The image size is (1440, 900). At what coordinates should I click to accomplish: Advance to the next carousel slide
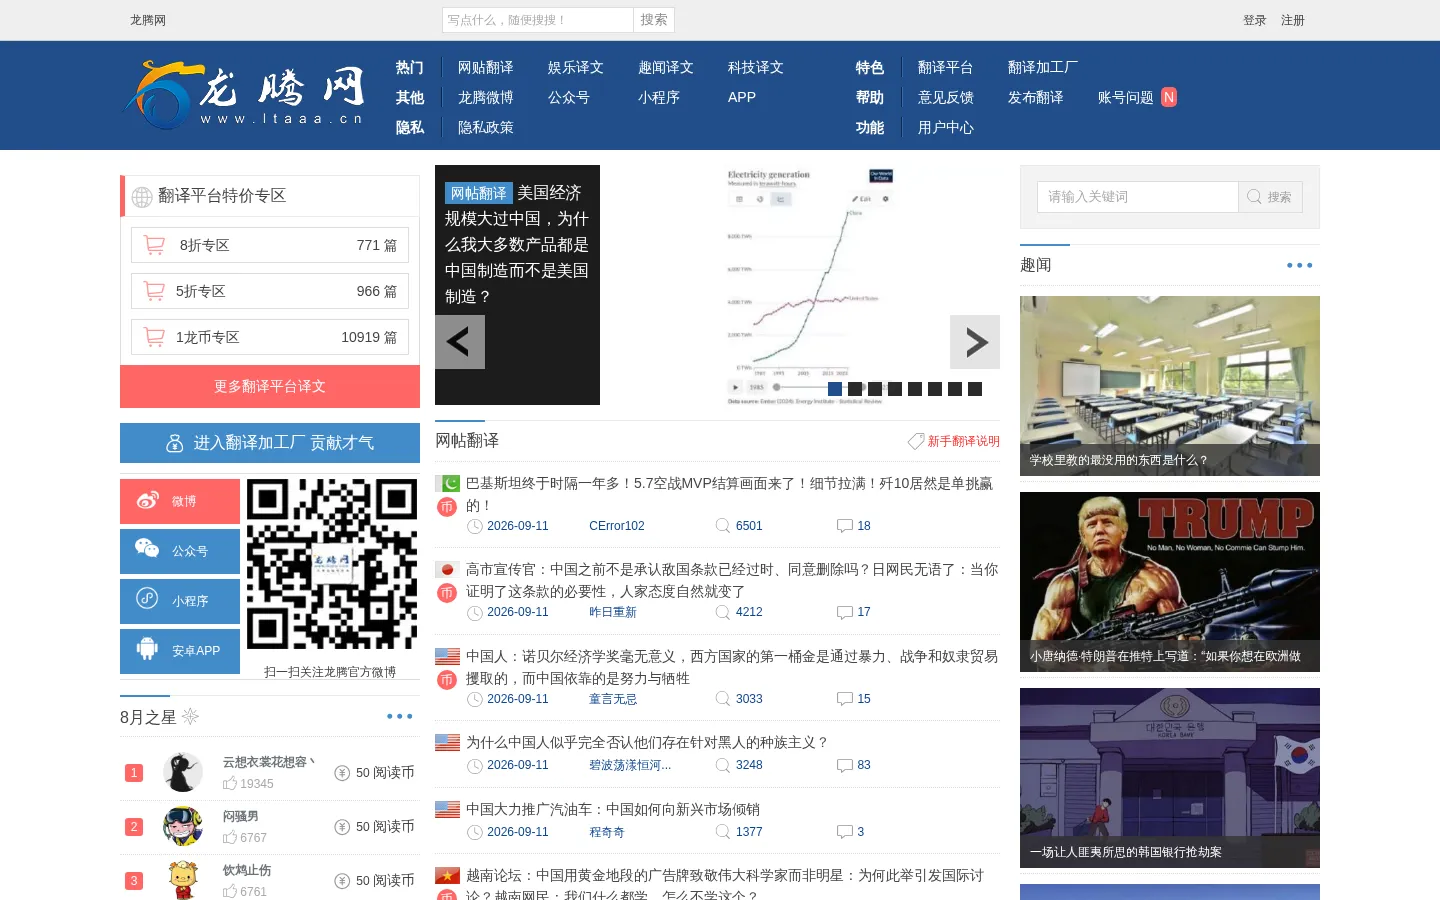975,342
